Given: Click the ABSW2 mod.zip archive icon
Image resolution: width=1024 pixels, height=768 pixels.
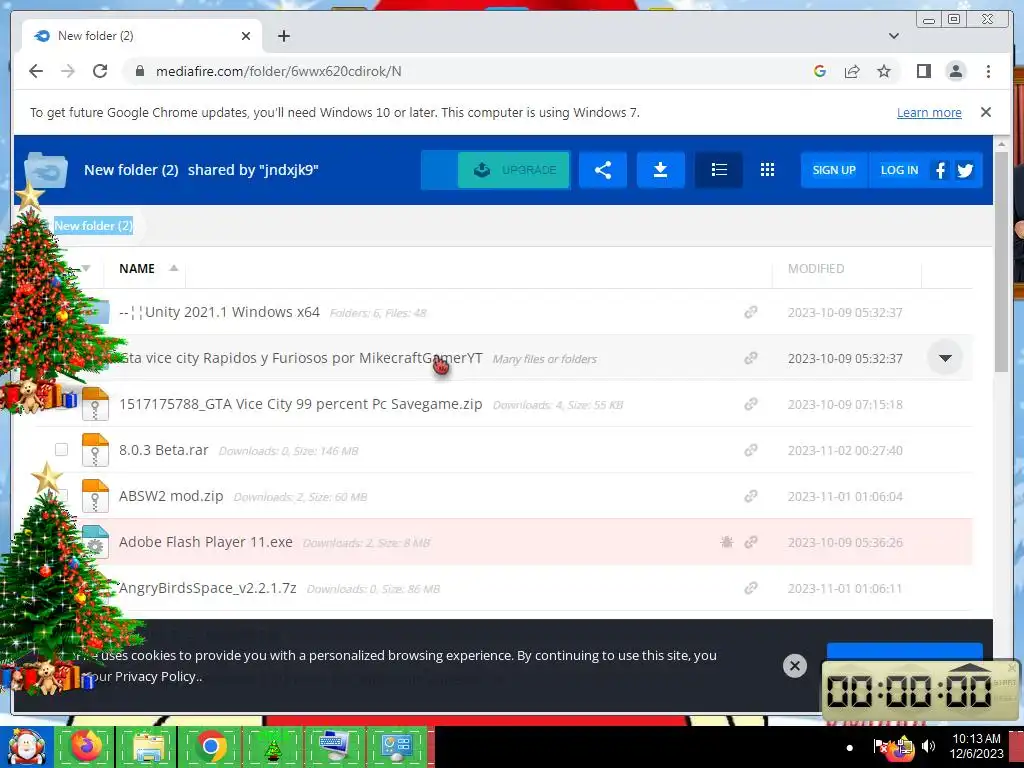Looking at the screenshot, I should click(x=95, y=496).
